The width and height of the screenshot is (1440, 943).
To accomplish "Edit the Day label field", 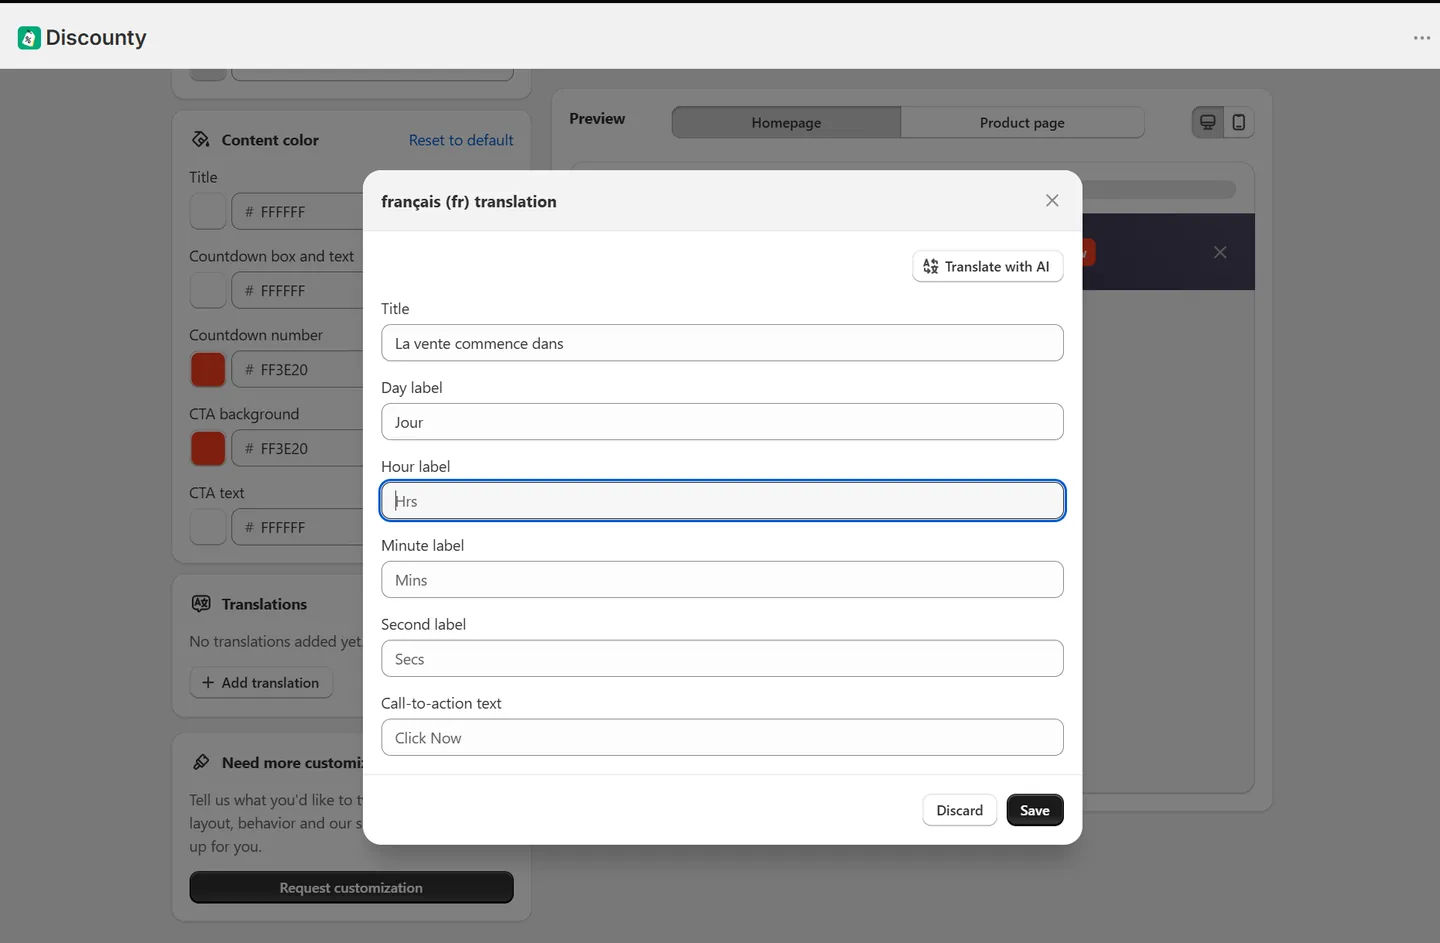I will pos(722,422).
